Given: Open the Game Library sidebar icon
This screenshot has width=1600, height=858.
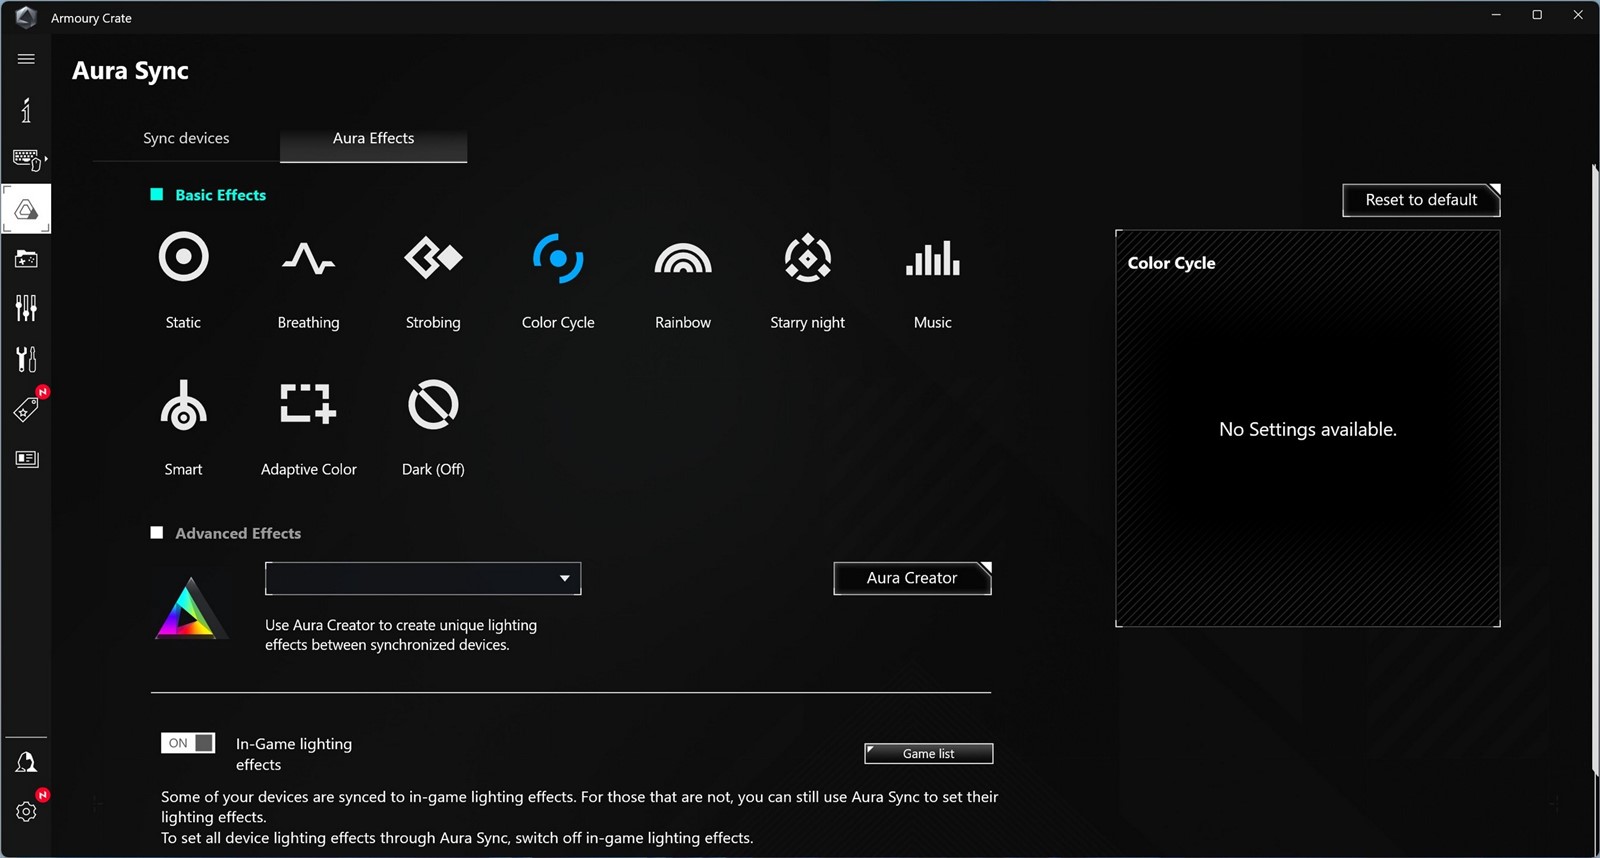Looking at the screenshot, I should 26,259.
